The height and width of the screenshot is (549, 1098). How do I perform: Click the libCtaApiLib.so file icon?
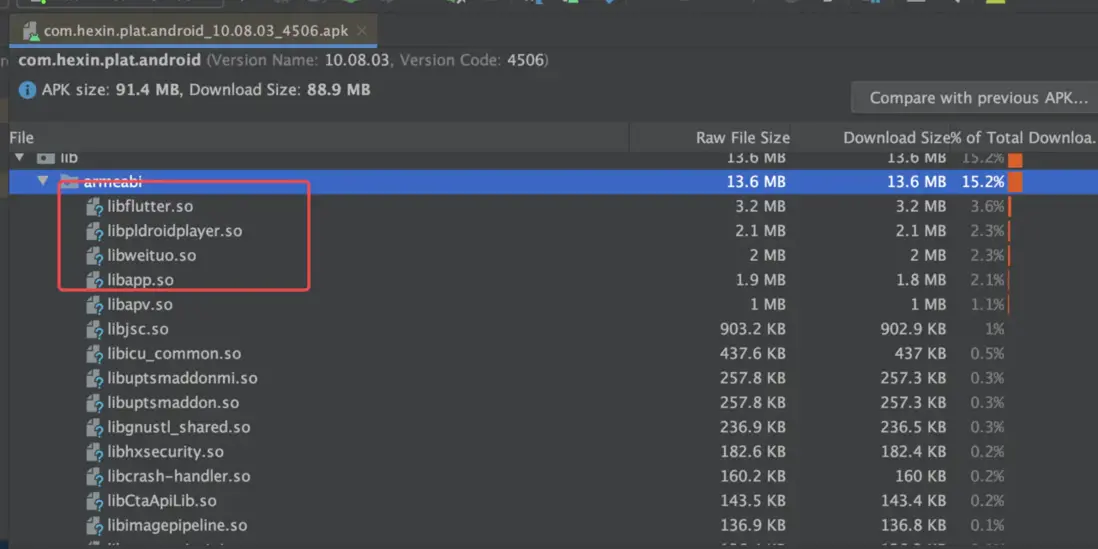pyautogui.click(x=95, y=501)
